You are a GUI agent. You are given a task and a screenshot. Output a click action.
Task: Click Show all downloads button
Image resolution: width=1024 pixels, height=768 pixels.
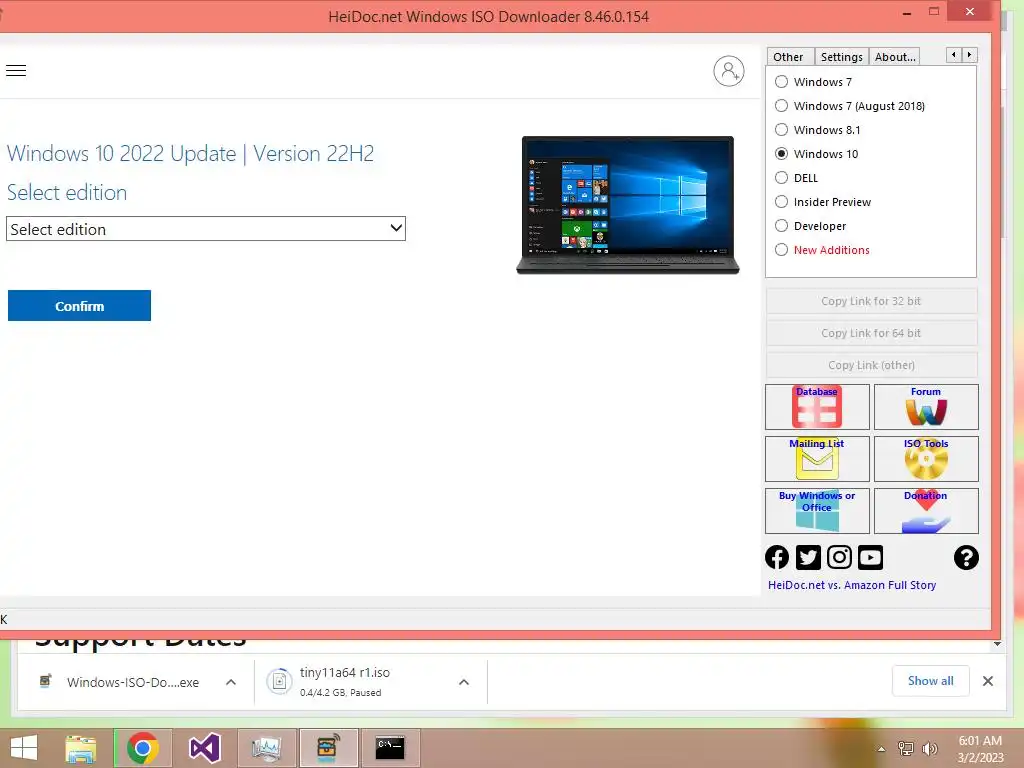931,681
